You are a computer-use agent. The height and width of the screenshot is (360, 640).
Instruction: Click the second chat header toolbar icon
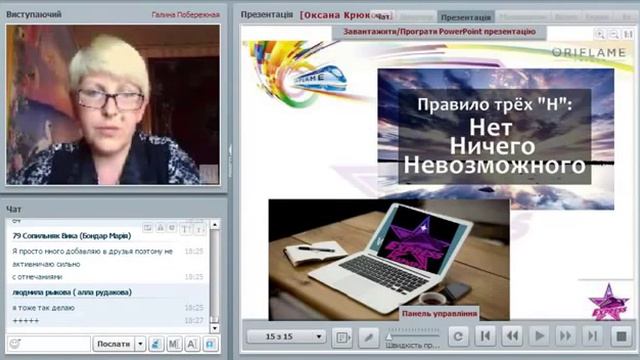click(160, 228)
